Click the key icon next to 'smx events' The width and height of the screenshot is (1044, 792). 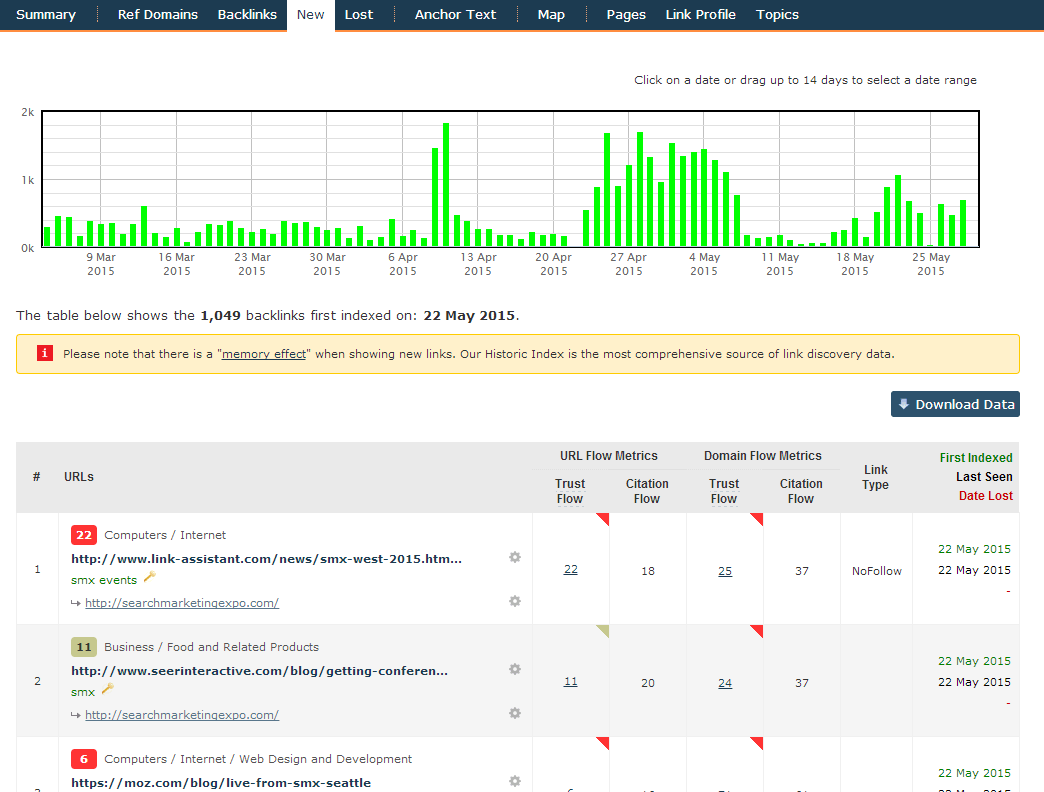tap(150, 578)
